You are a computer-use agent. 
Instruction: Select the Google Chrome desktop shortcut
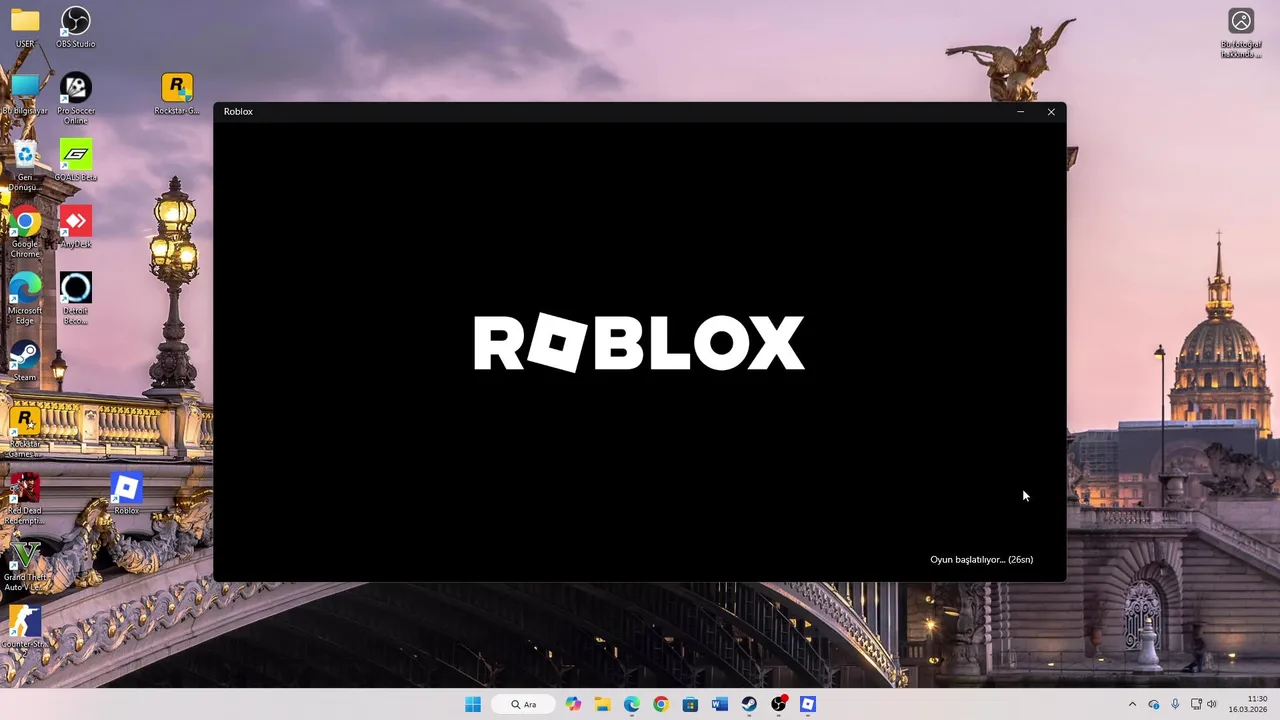(x=25, y=232)
